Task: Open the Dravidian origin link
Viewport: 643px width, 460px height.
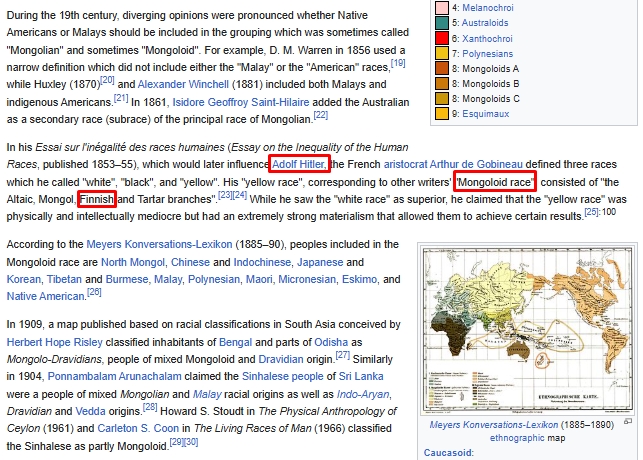Action: 281,360
